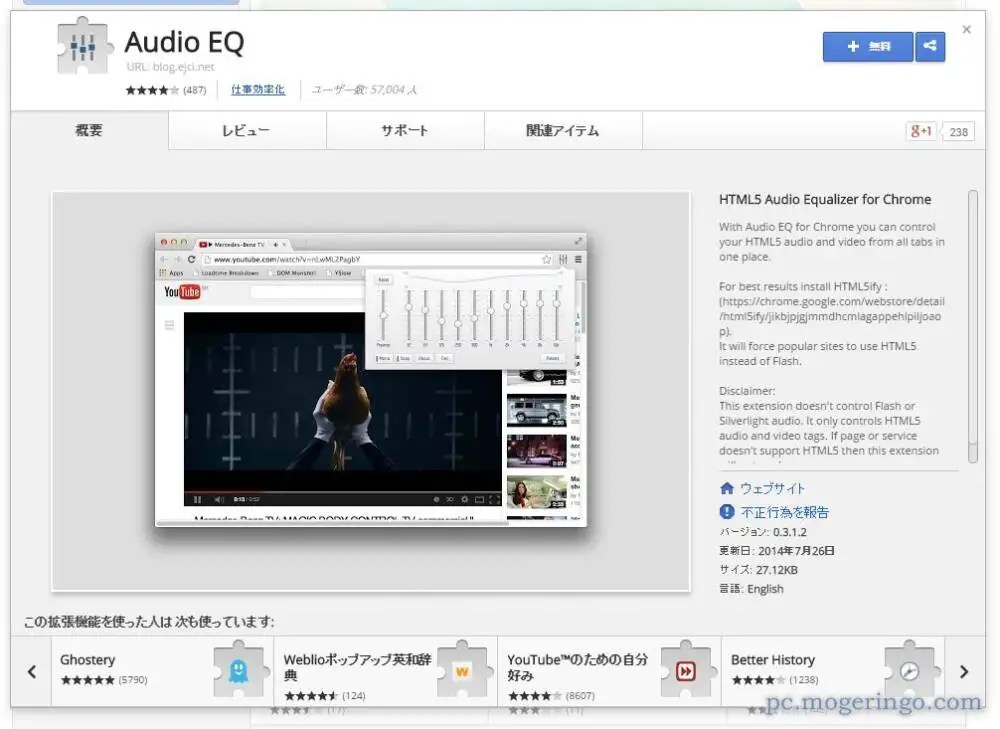The image size is (1000, 729).
Task: Click the exclamation icon beside 不正行為を報告
Action: coord(728,512)
